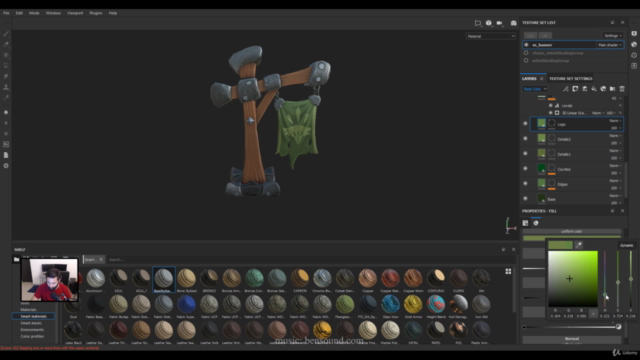The height and width of the screenshot is (360, 640).
Task: Hide the Logo layer
Action: tap(526, 124)
